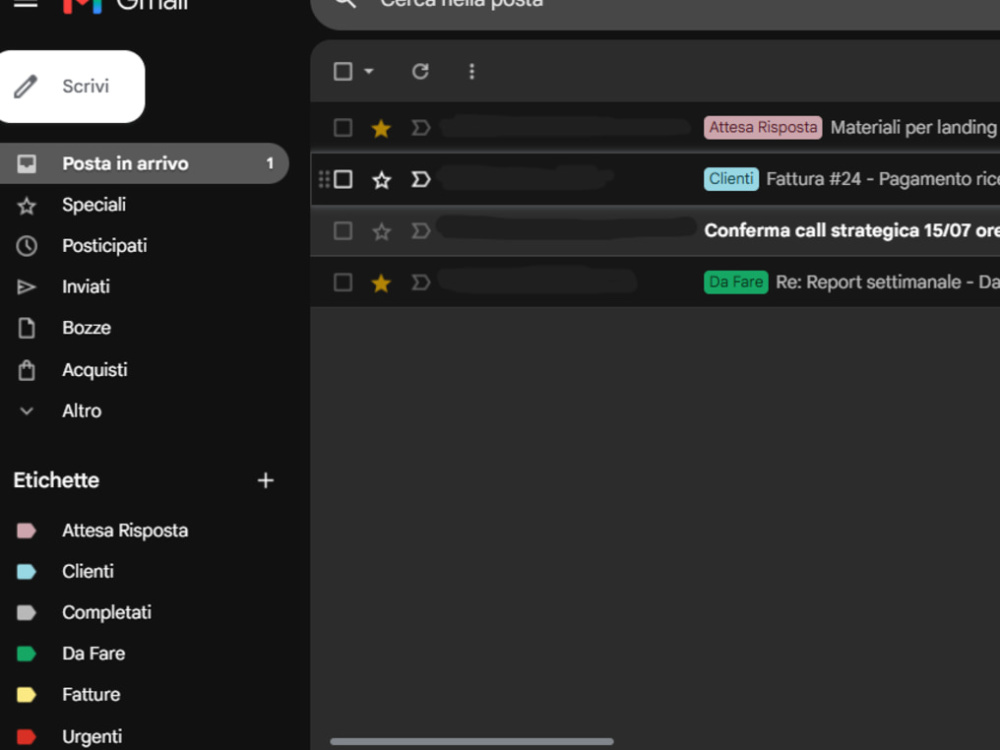Screen dimensions: 1000x750
Task: Toggle importance marker on 'Re: Report settimanale' email
Action: coord(420,282)
